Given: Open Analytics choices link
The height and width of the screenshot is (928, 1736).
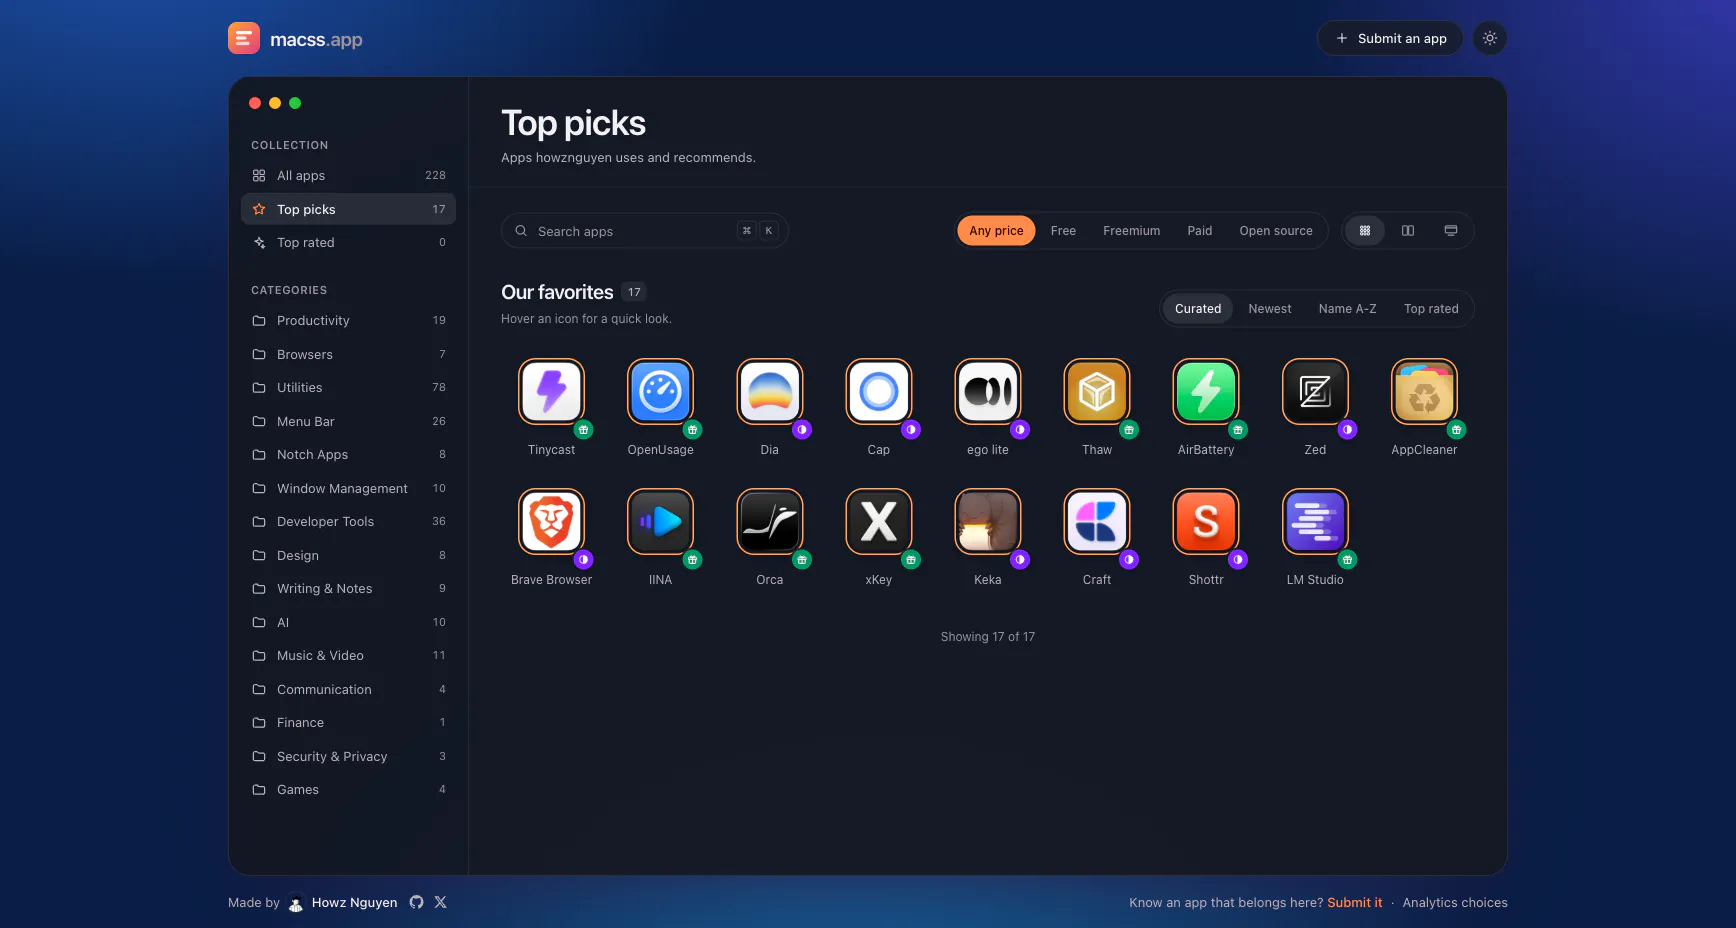Looking at the screenshot, I should click(x=1455, y=902).
